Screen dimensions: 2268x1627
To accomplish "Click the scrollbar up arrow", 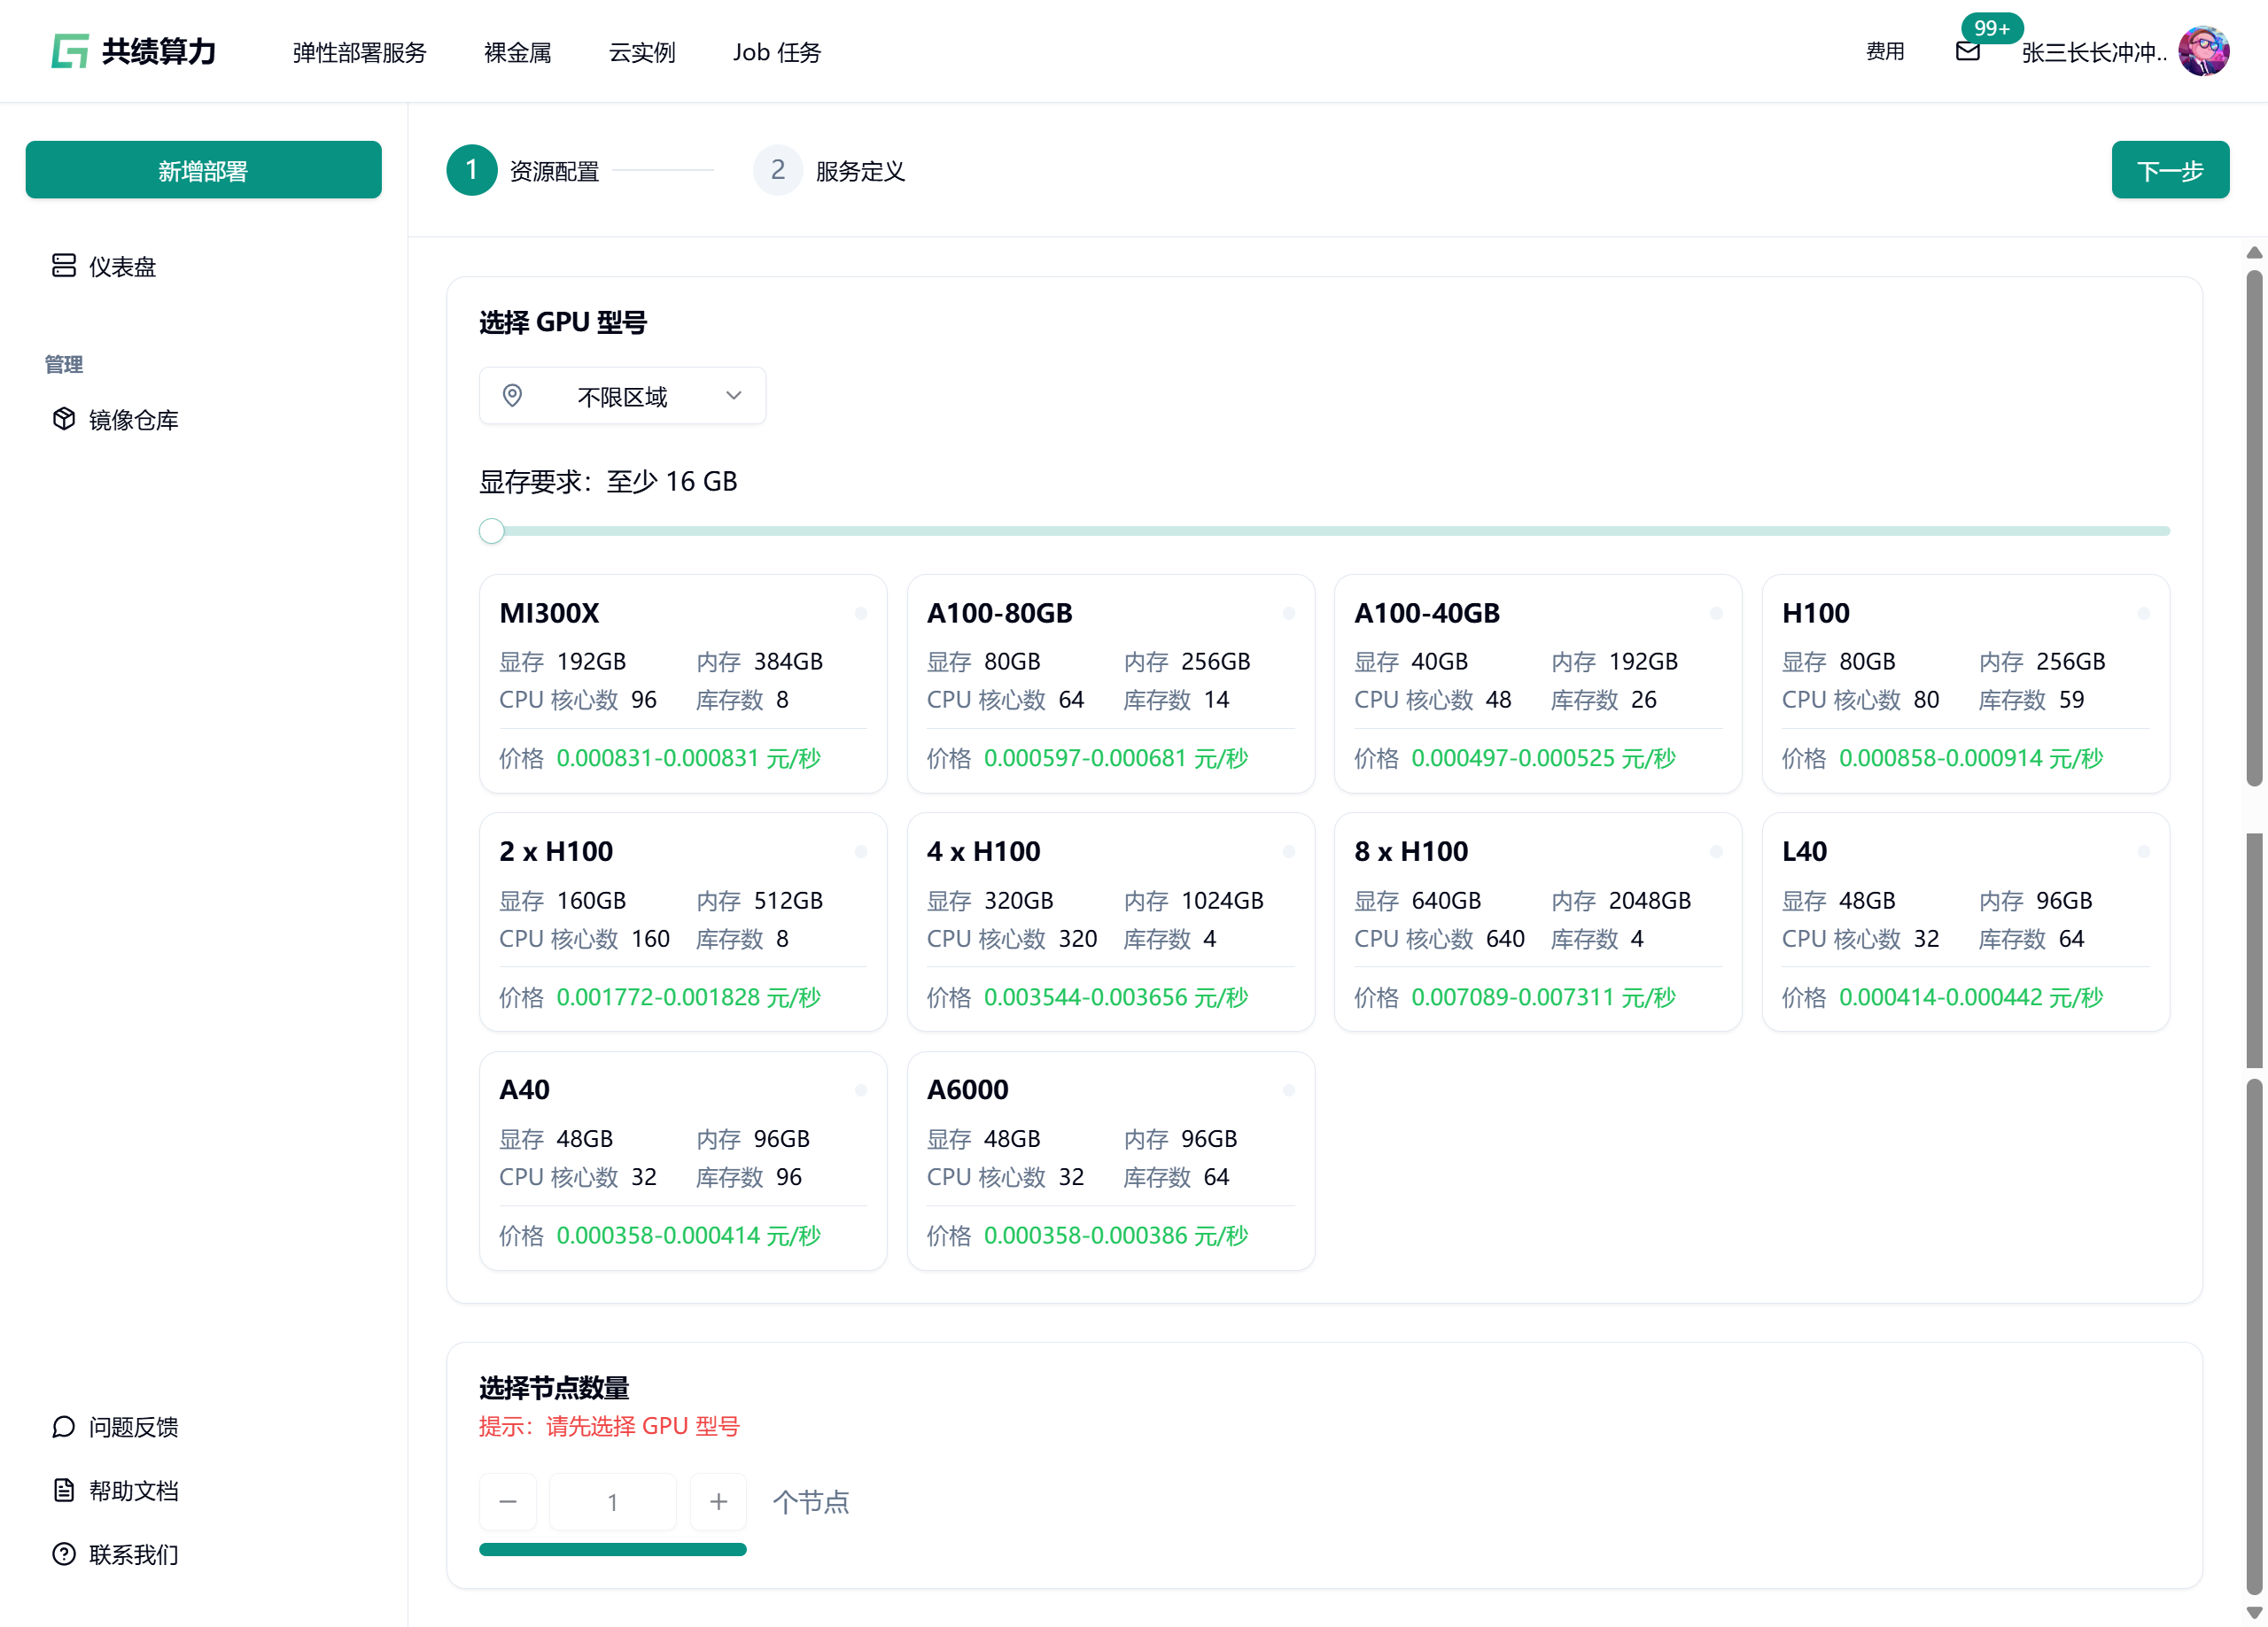I will [x=2254, y=252].
